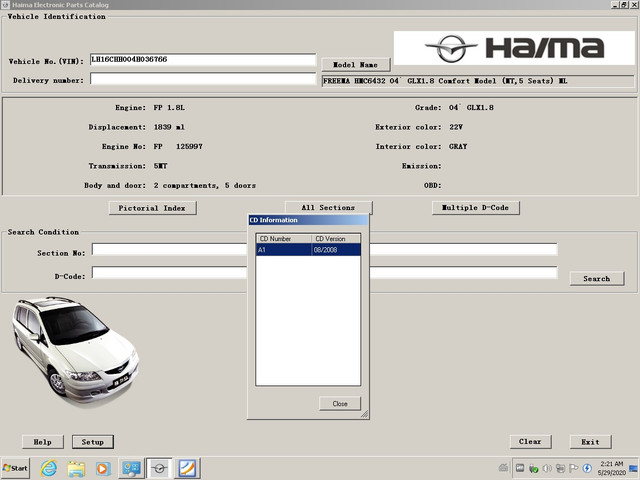Viewport: 640px width, 480px height.
Task: Click the Exit button
Action: click(x=590, y=442)
